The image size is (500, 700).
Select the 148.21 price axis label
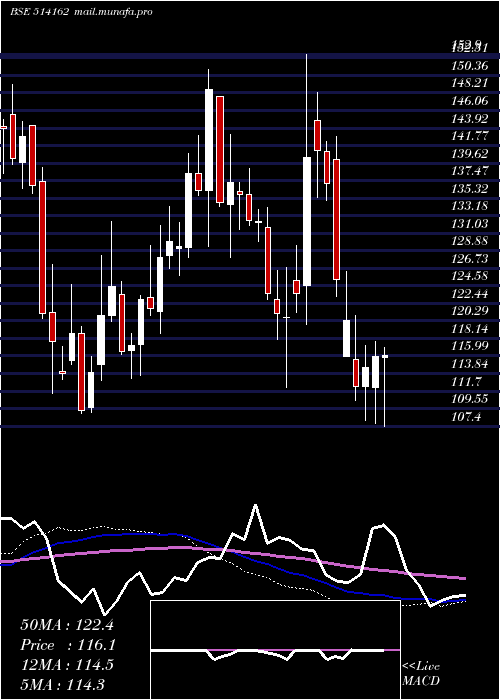(469, 83)
